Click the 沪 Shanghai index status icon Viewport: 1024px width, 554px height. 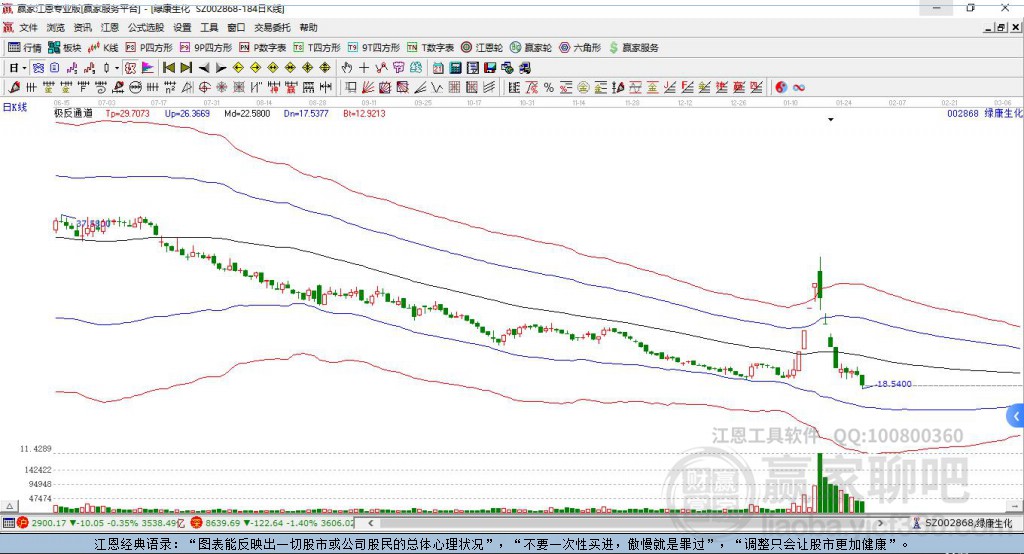tap(23, 523)
